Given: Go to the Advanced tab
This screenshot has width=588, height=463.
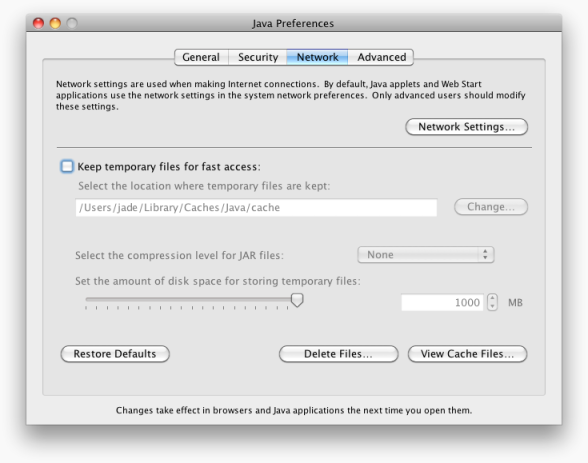Looking at the screenshot, I should 381,57.
